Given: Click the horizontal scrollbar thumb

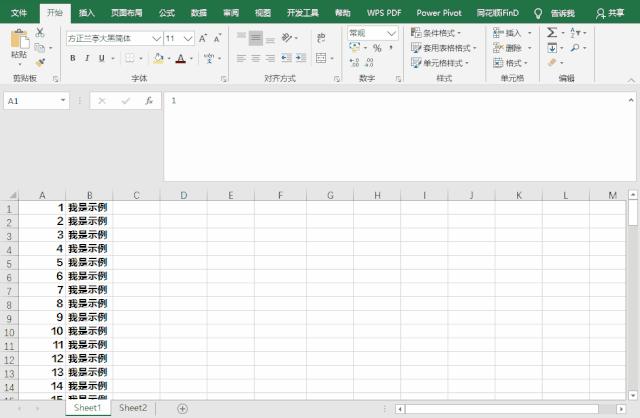Looking at the screenshot, I should point(501,409).
